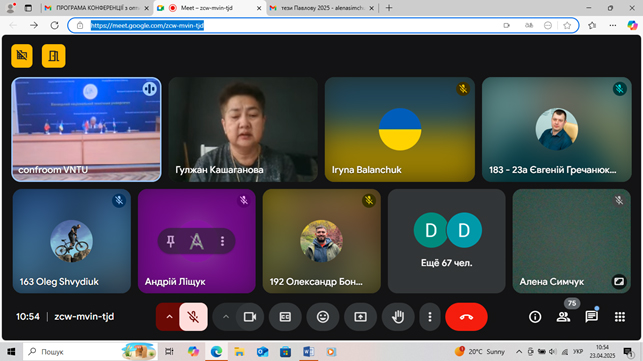
Task: Click 192 Олександр Бон... avatar
Action: (321, 241)
